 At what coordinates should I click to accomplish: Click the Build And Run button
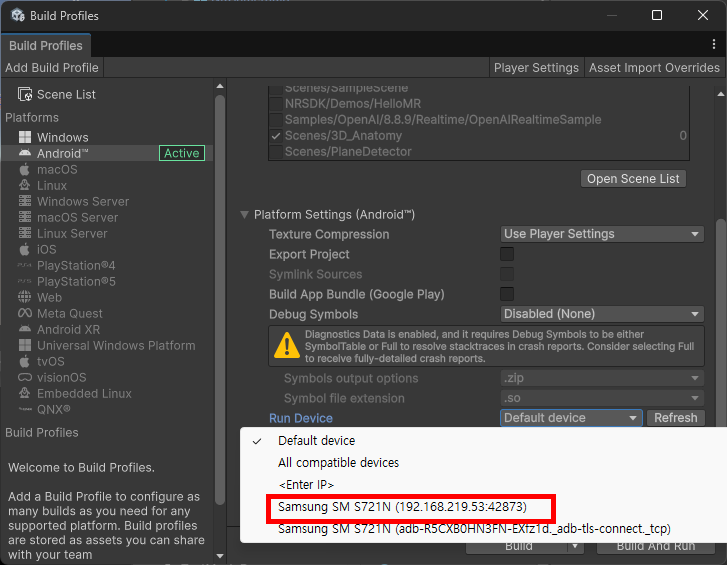pos(656,547)
